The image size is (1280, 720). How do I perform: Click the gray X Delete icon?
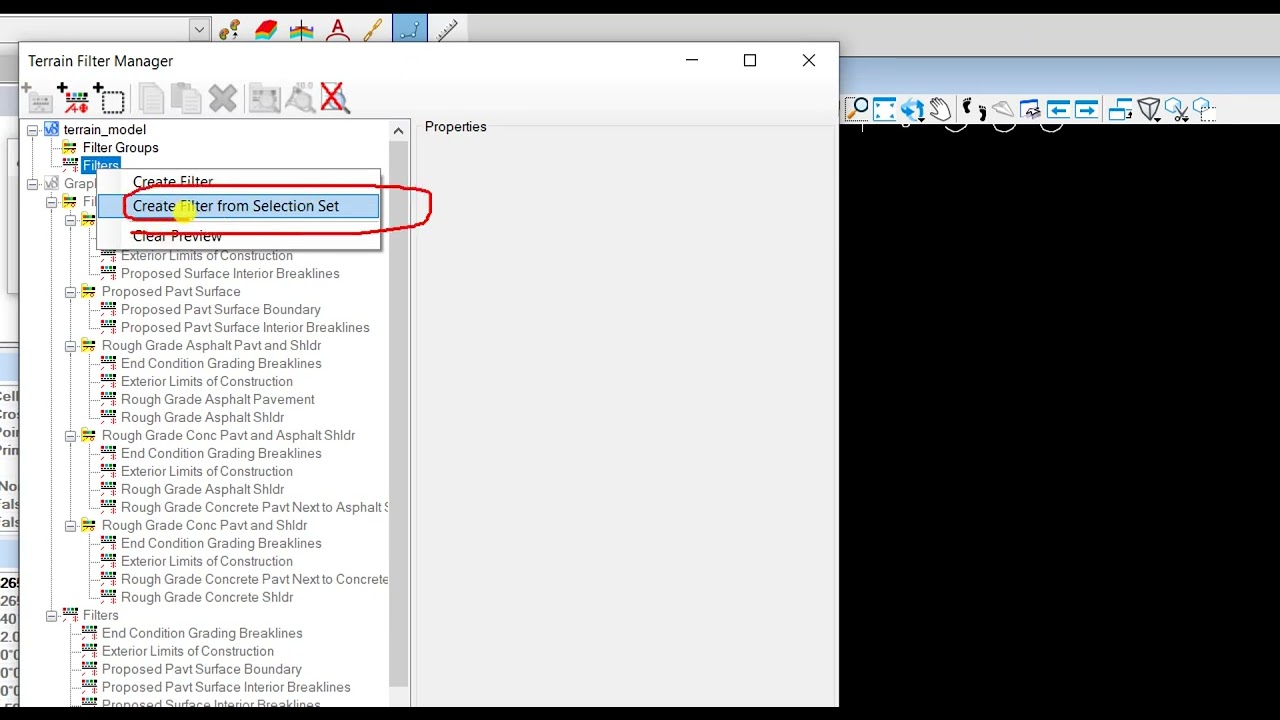(223, 98)
